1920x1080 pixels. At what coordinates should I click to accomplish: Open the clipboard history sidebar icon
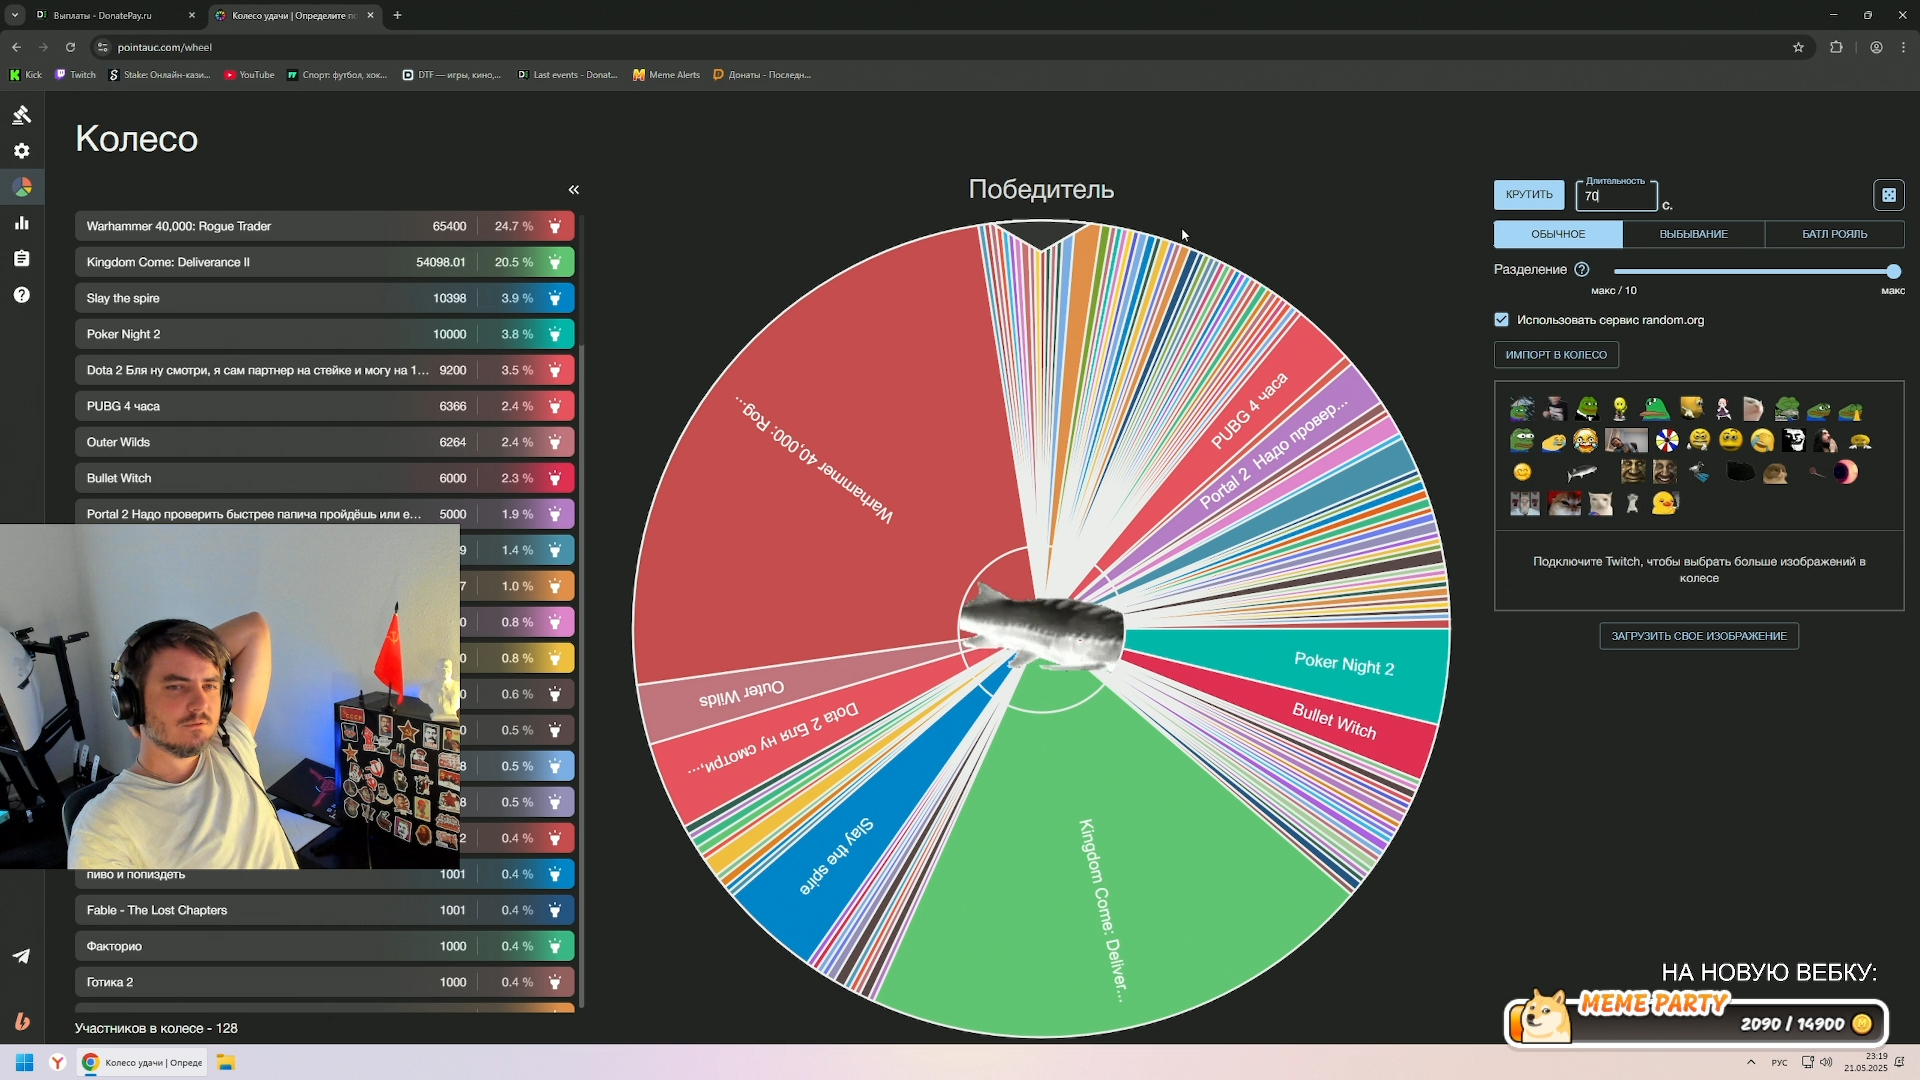point(22,259)
